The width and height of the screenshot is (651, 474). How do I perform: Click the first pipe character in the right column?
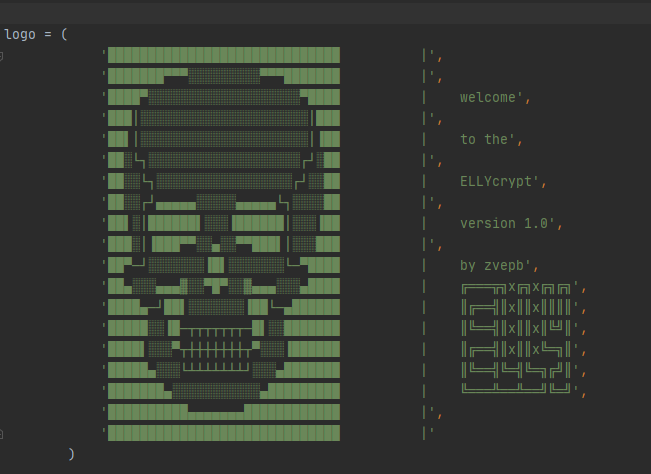coord(425,55)
